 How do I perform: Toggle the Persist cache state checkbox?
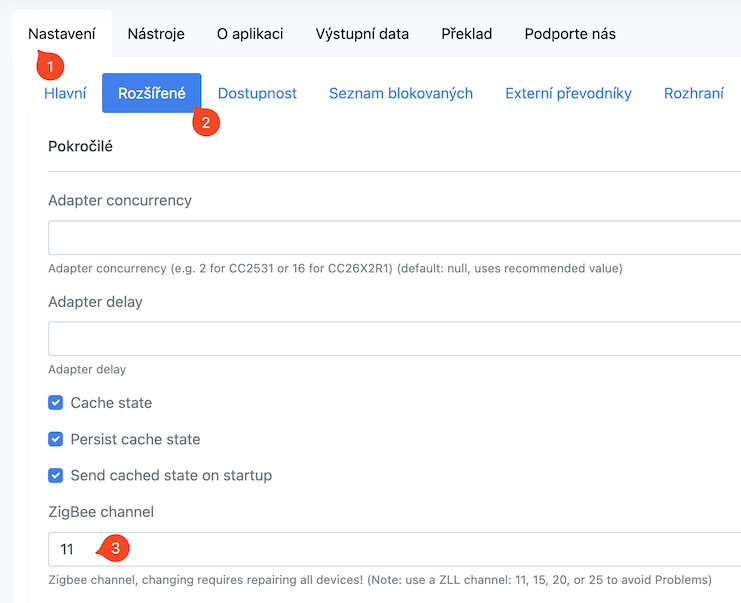[56, 439]
